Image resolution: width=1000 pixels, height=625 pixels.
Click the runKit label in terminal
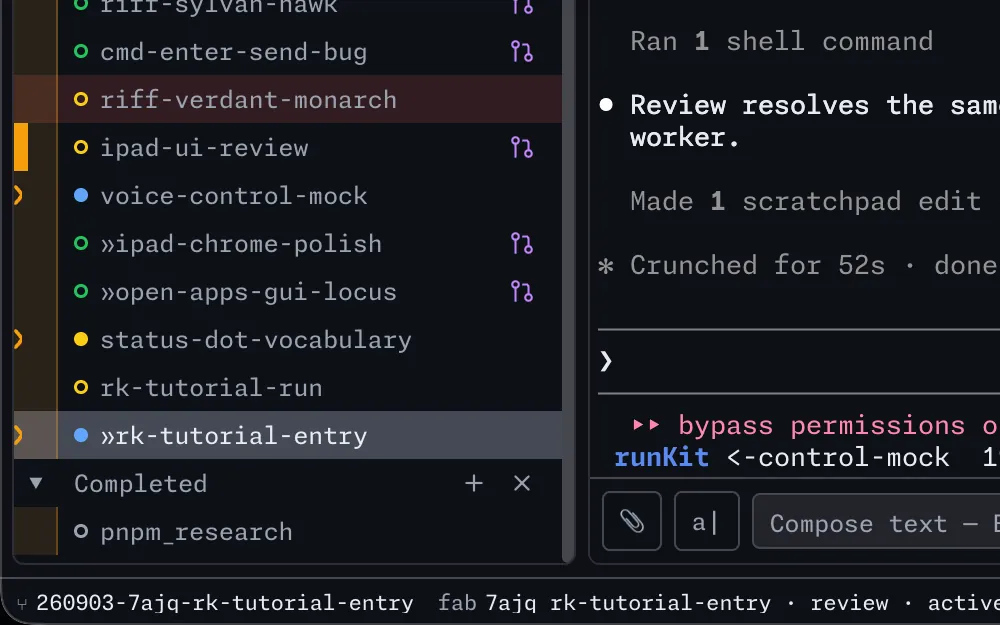[x=661, y=457]
